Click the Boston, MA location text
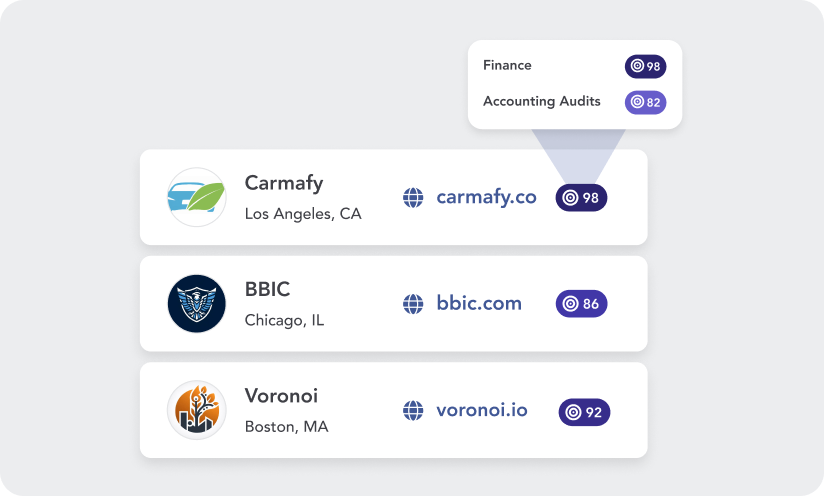Screen dimensions: 824x496 (286, 427)
